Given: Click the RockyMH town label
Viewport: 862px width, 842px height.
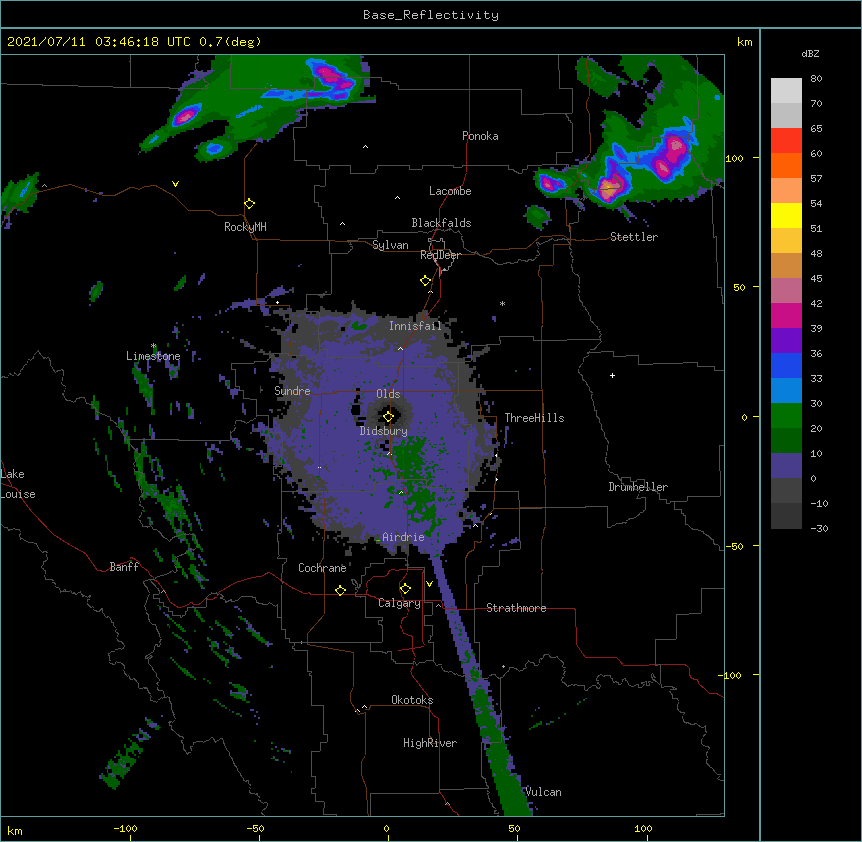Looking at the screenshot, I should [245, 227].
